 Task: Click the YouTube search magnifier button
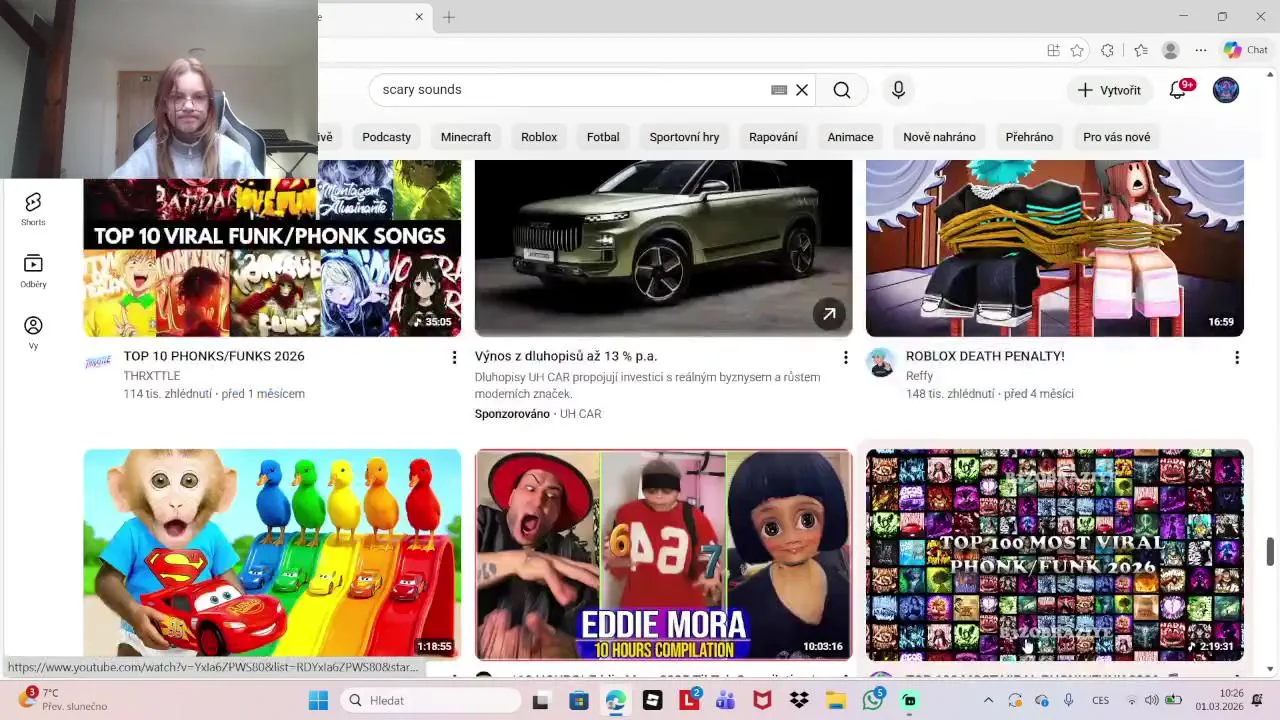[842, 90]
